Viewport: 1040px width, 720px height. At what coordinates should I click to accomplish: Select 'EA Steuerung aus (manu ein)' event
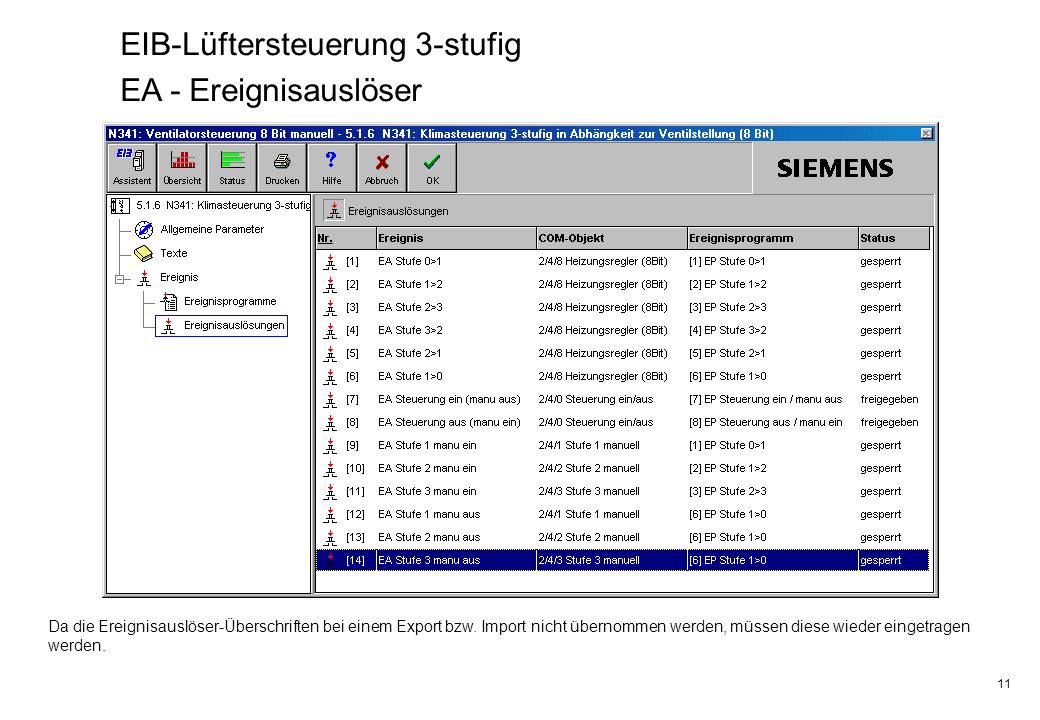tap(449, 422)
